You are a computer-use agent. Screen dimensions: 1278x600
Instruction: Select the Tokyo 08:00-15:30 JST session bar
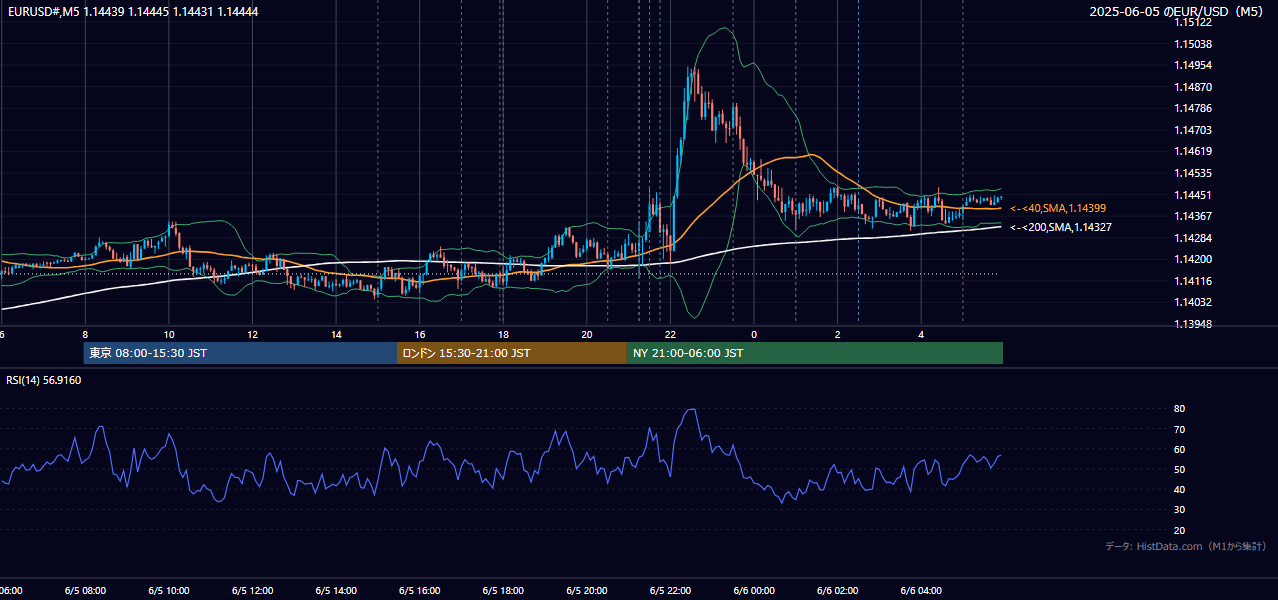pyautogui.click(x=240, y=353)
